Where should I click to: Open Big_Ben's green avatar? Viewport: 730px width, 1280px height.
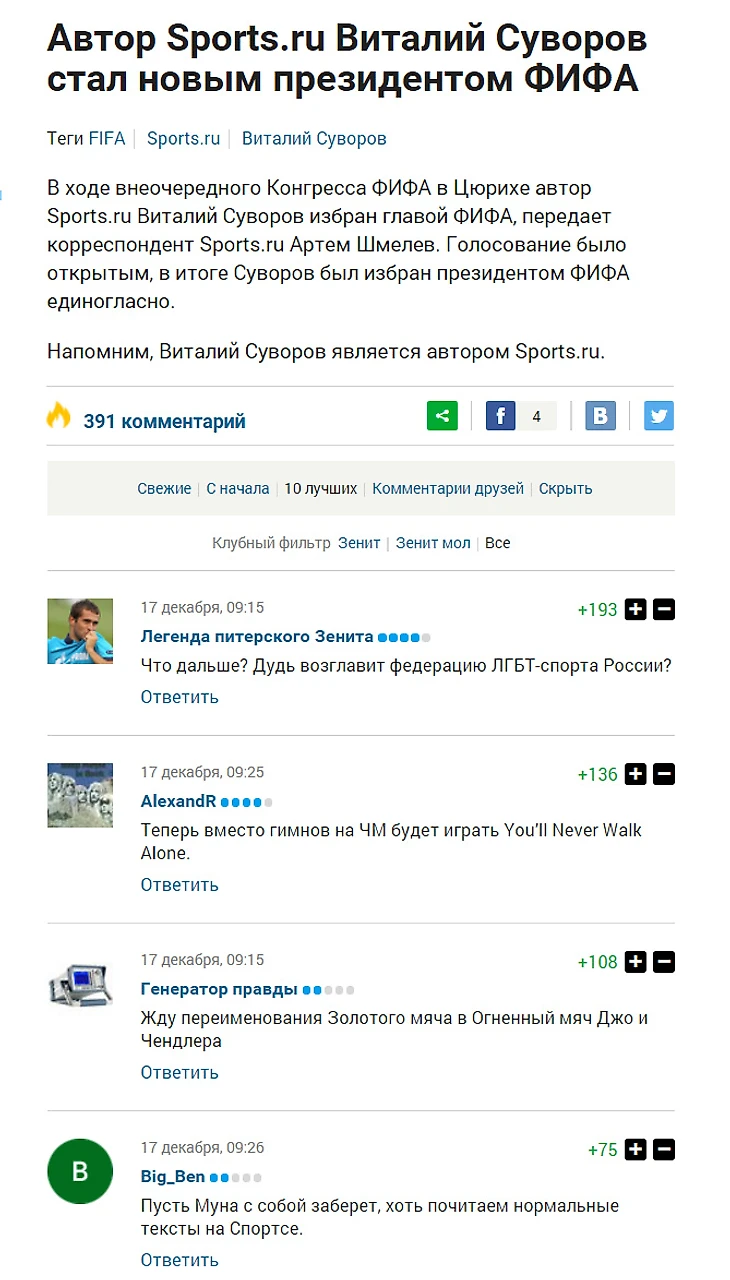coord(80,1171)
